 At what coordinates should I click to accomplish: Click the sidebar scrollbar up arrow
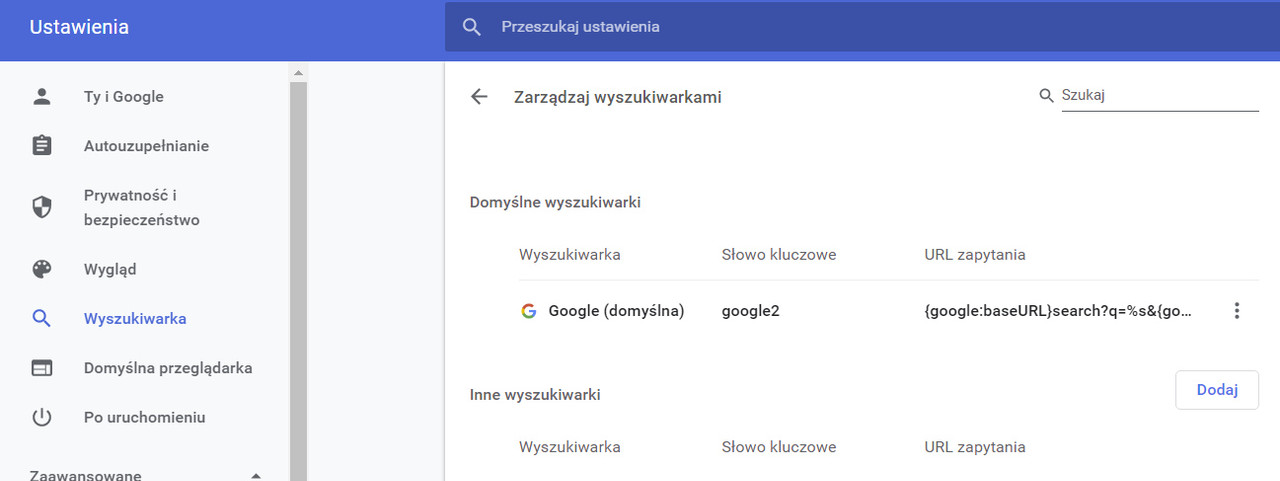pyautogui.click(x=298, y=73)
